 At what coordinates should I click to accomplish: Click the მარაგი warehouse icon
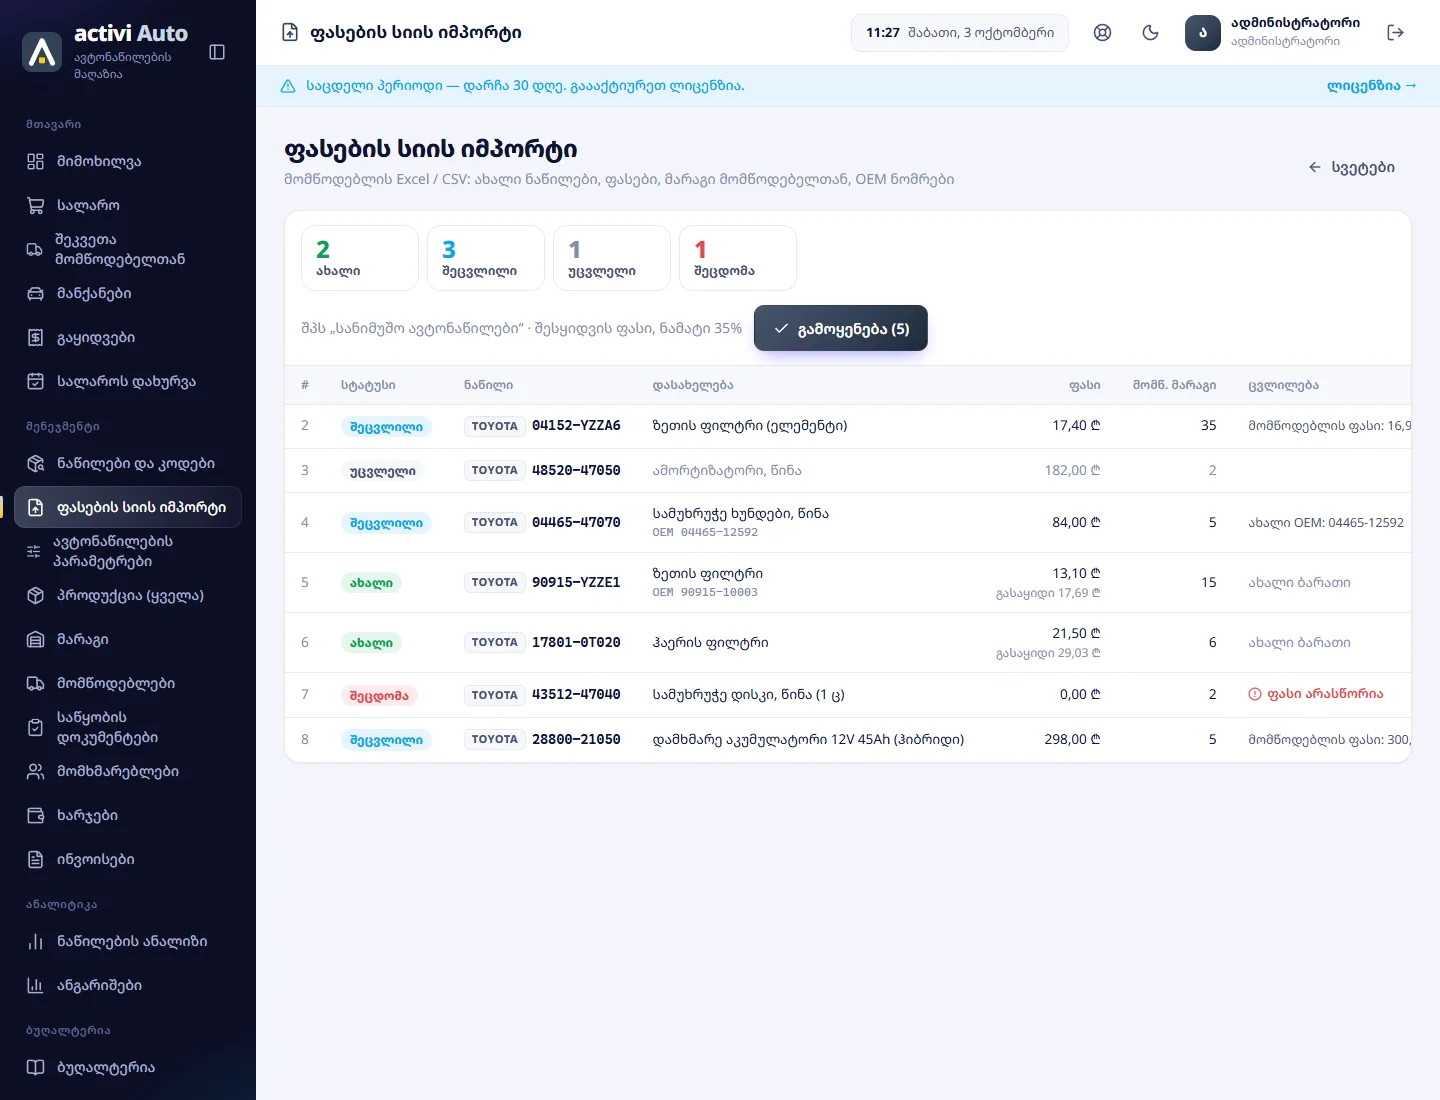36,639
